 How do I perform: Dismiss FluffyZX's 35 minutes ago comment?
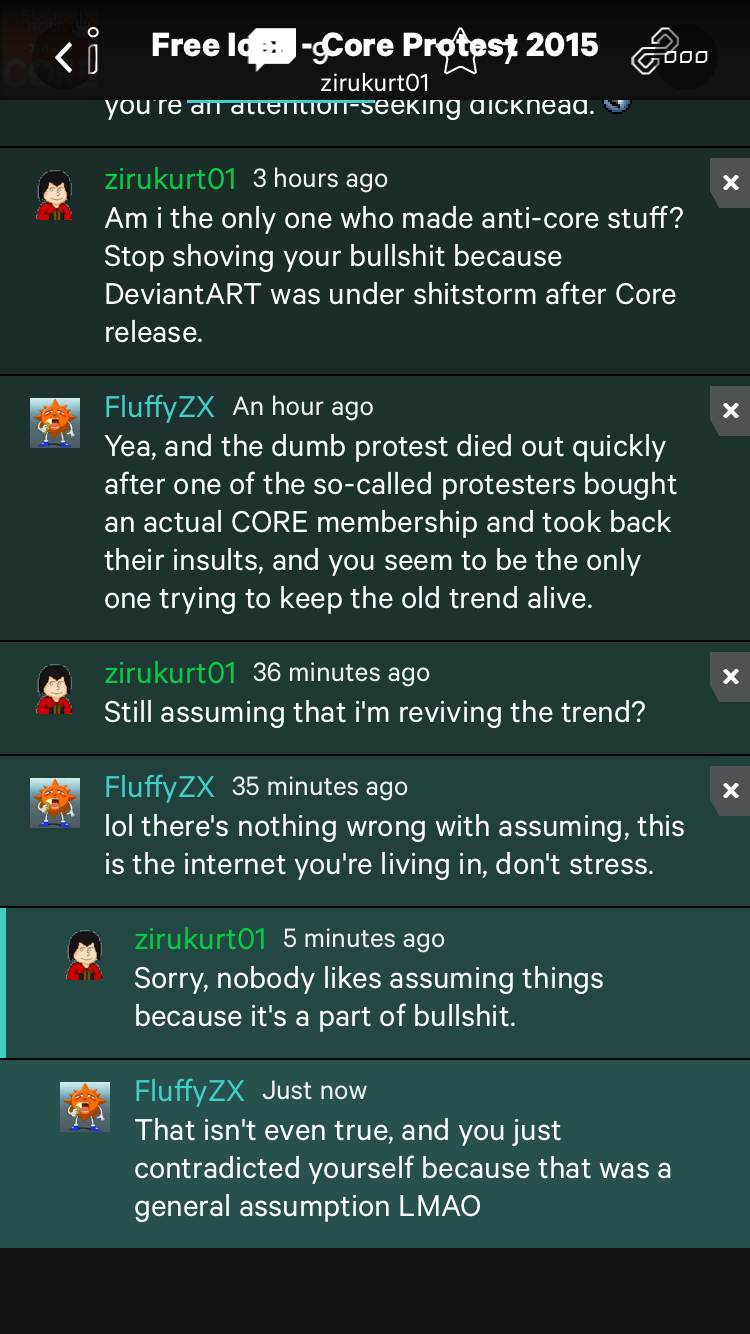coord(730,790)
